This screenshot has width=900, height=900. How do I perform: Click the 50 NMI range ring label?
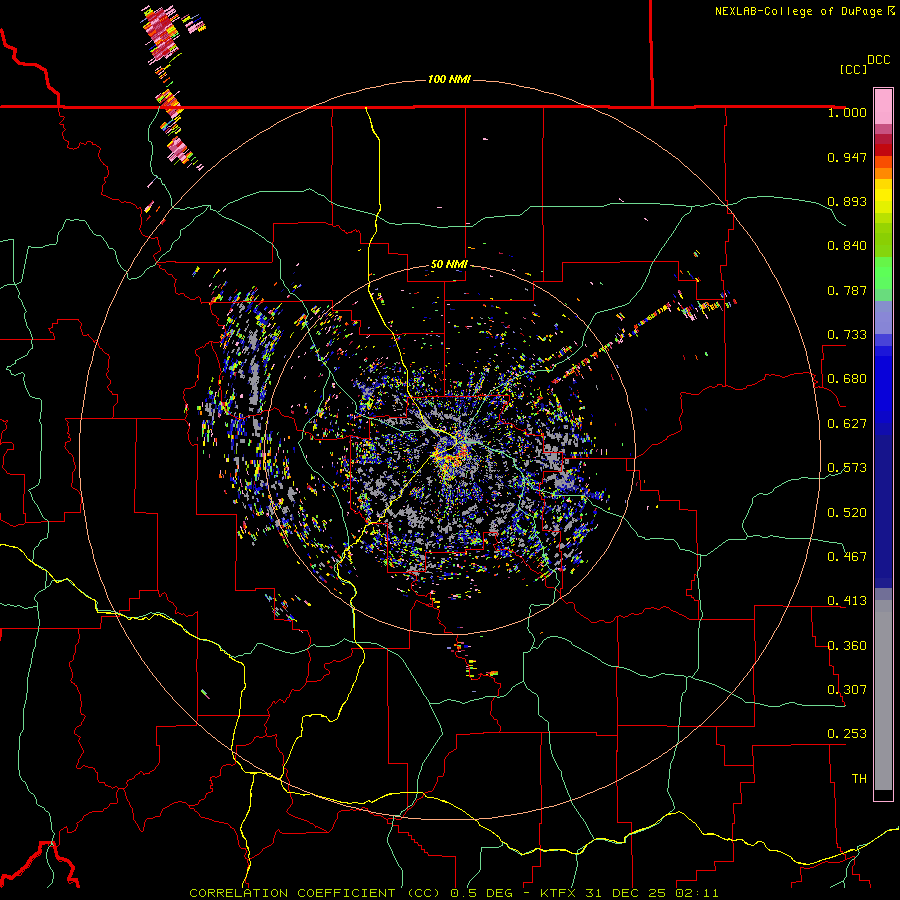coord(449,264)
